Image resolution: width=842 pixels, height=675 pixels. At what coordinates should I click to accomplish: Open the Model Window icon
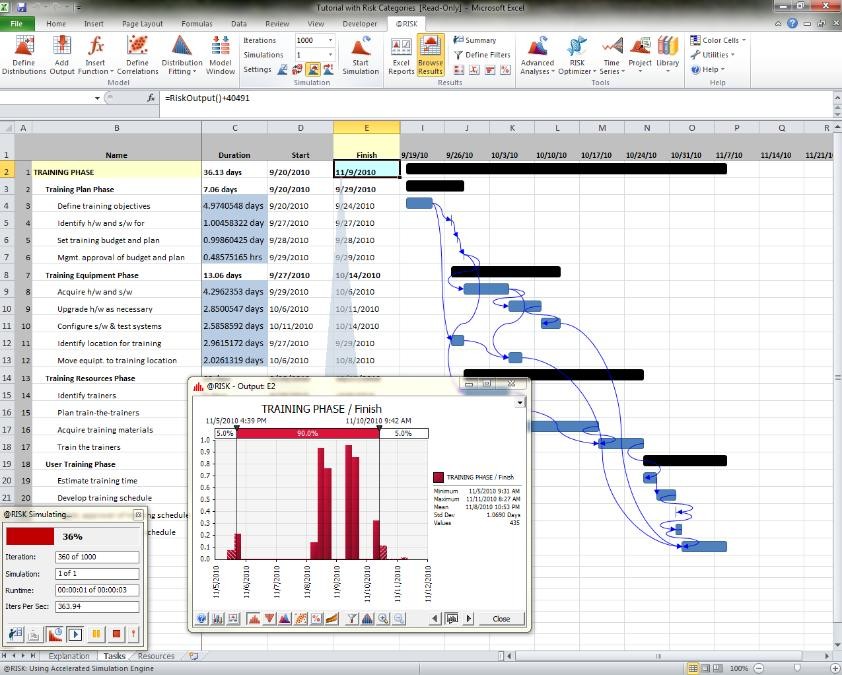point(221,52)
